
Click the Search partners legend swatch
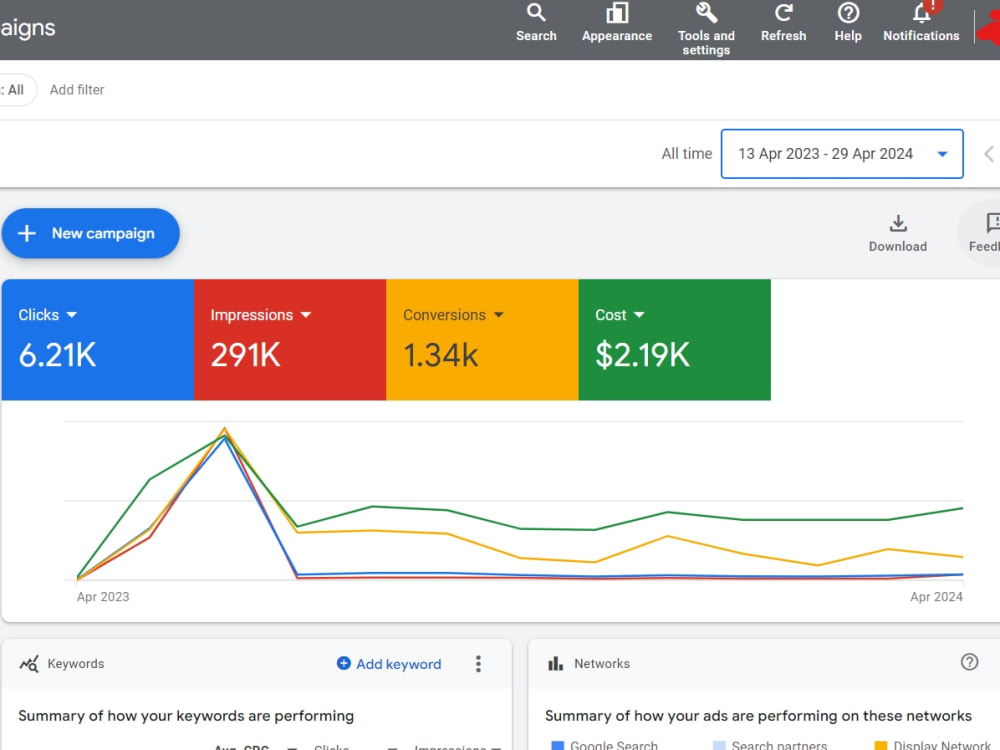pyautogui.click(x=719, y=745)
